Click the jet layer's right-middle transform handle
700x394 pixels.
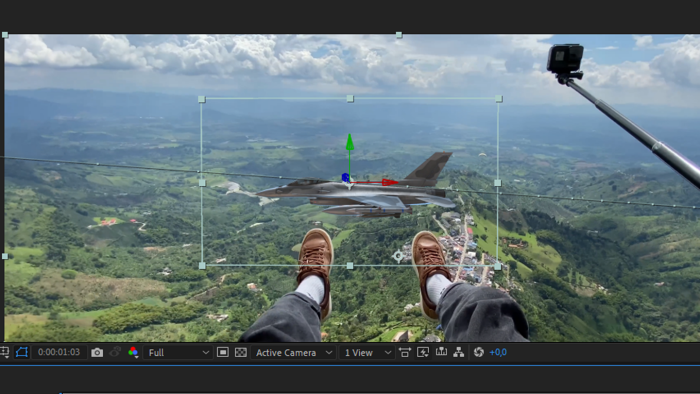498,182
